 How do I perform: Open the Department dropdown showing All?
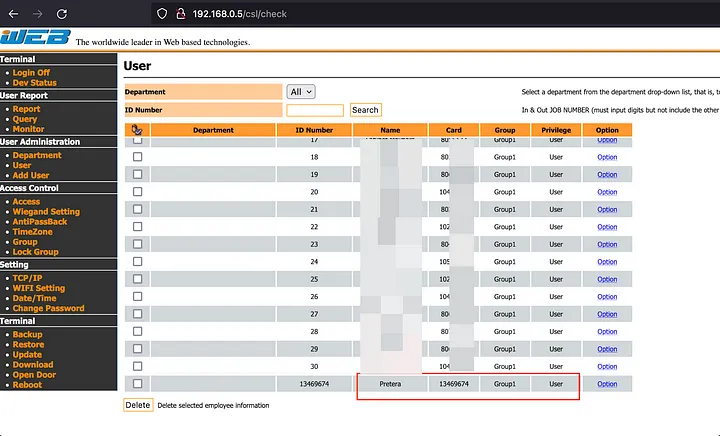(301, 91)
